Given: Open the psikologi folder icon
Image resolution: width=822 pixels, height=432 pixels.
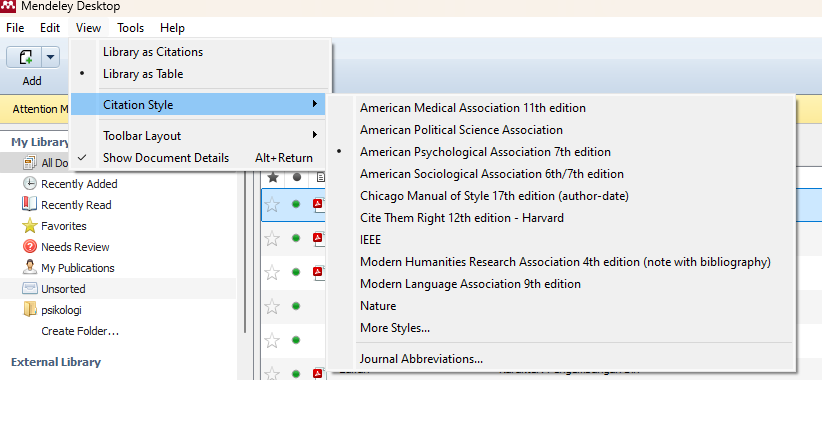Looking at the screenshot, I should point(31,310).
